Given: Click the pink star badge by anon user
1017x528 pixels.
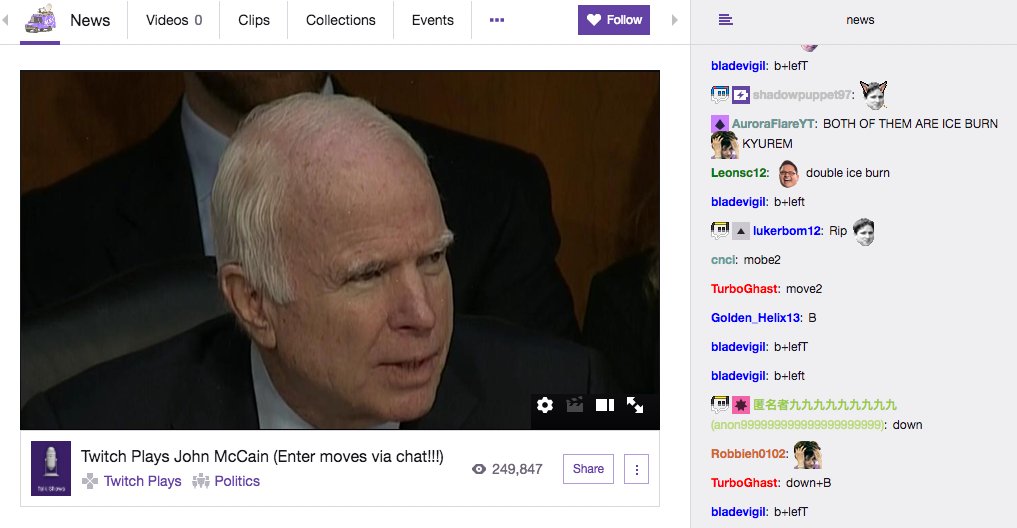Looking at the screenshot, I should click(x=741, y=405).
